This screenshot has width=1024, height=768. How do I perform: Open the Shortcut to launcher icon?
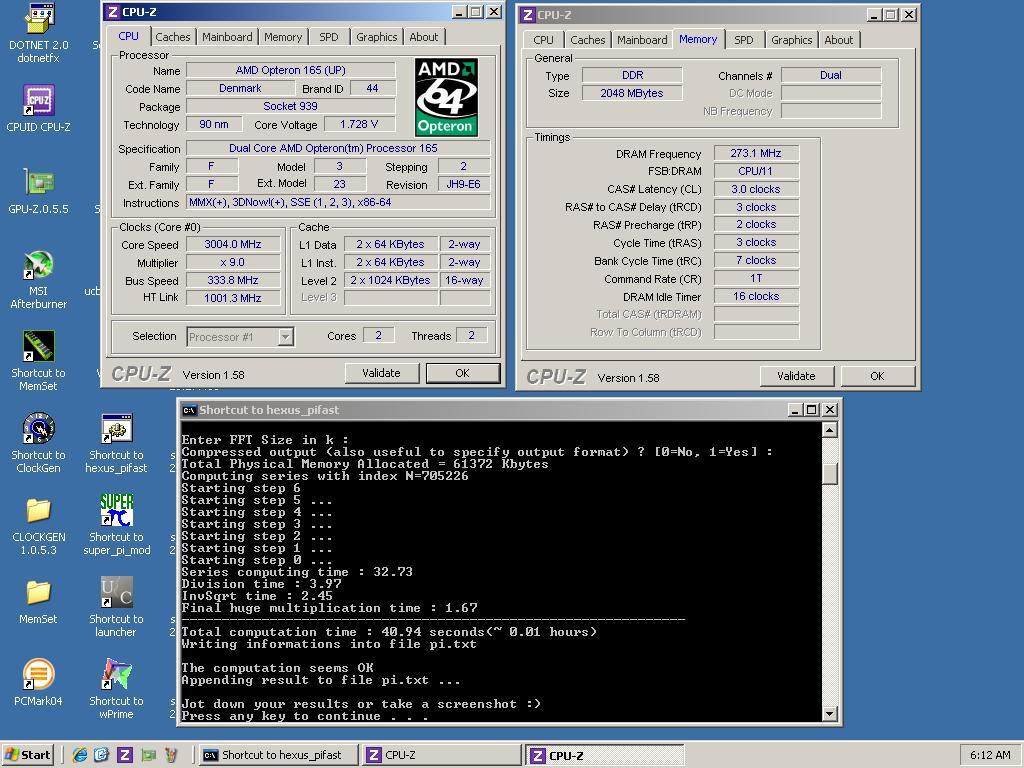pos(116,607)
